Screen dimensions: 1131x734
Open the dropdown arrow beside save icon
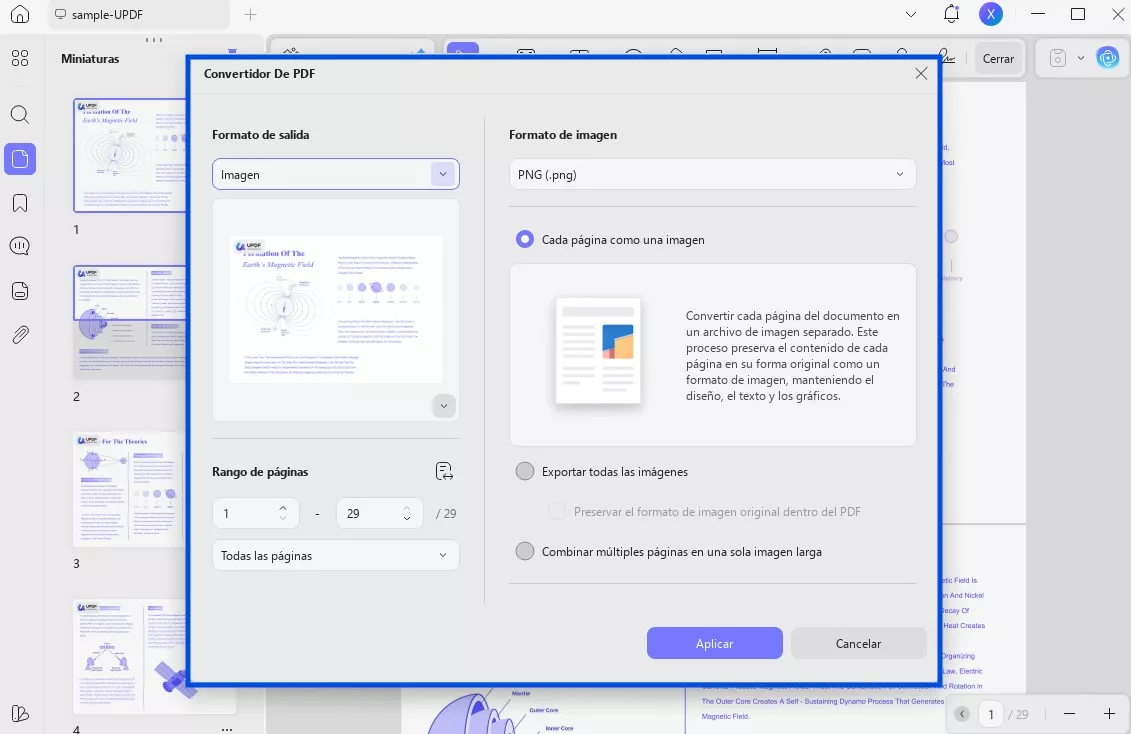click(x=1081, y=58)
